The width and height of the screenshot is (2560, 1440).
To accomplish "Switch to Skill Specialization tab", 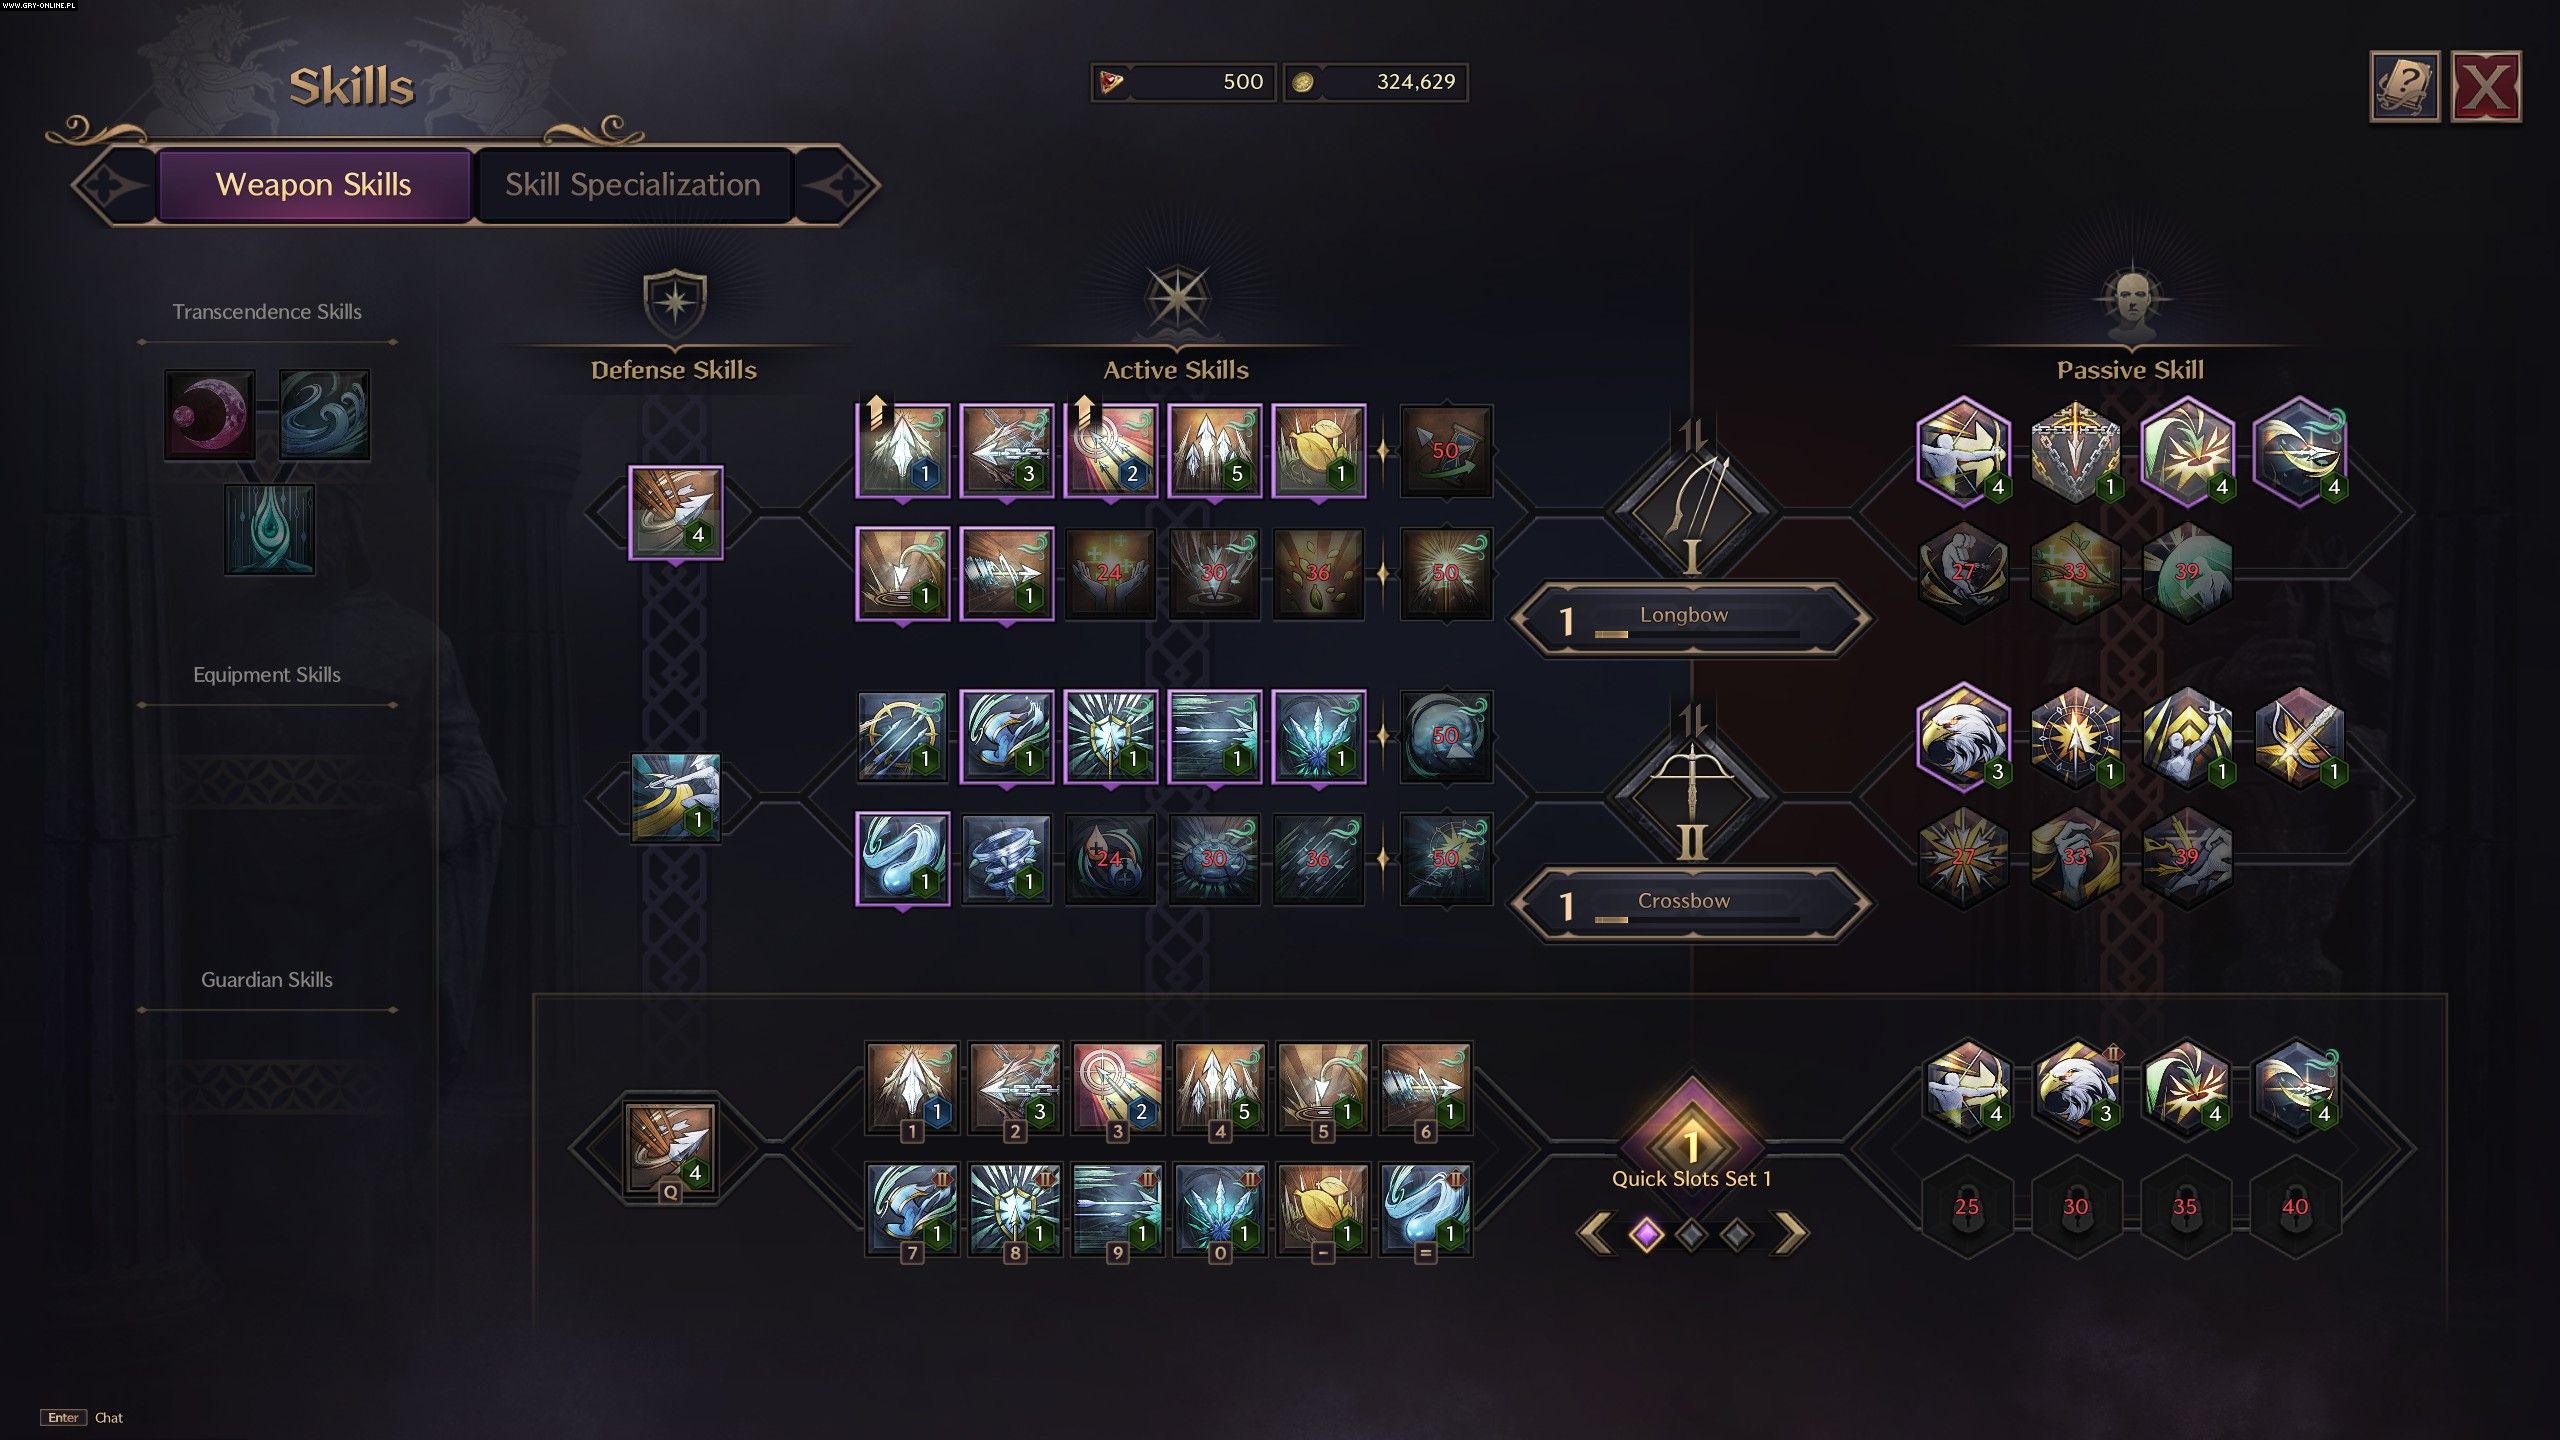I will (633, 185).
